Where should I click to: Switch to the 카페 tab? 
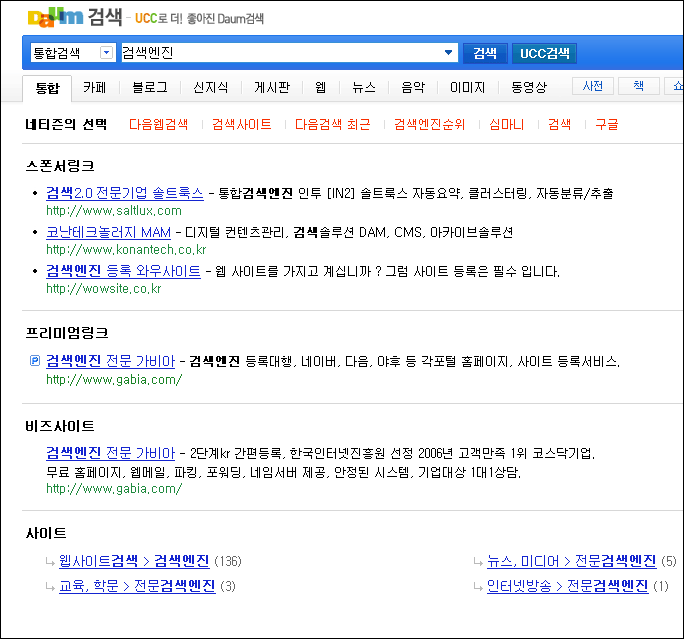(x=95, y=87)
